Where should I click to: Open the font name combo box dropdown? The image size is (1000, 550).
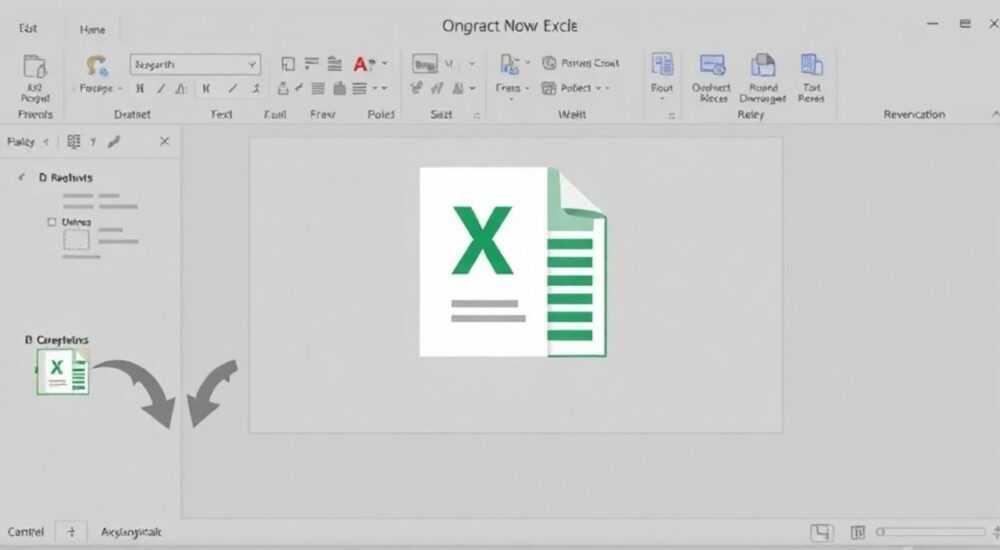tap(252, 64)
